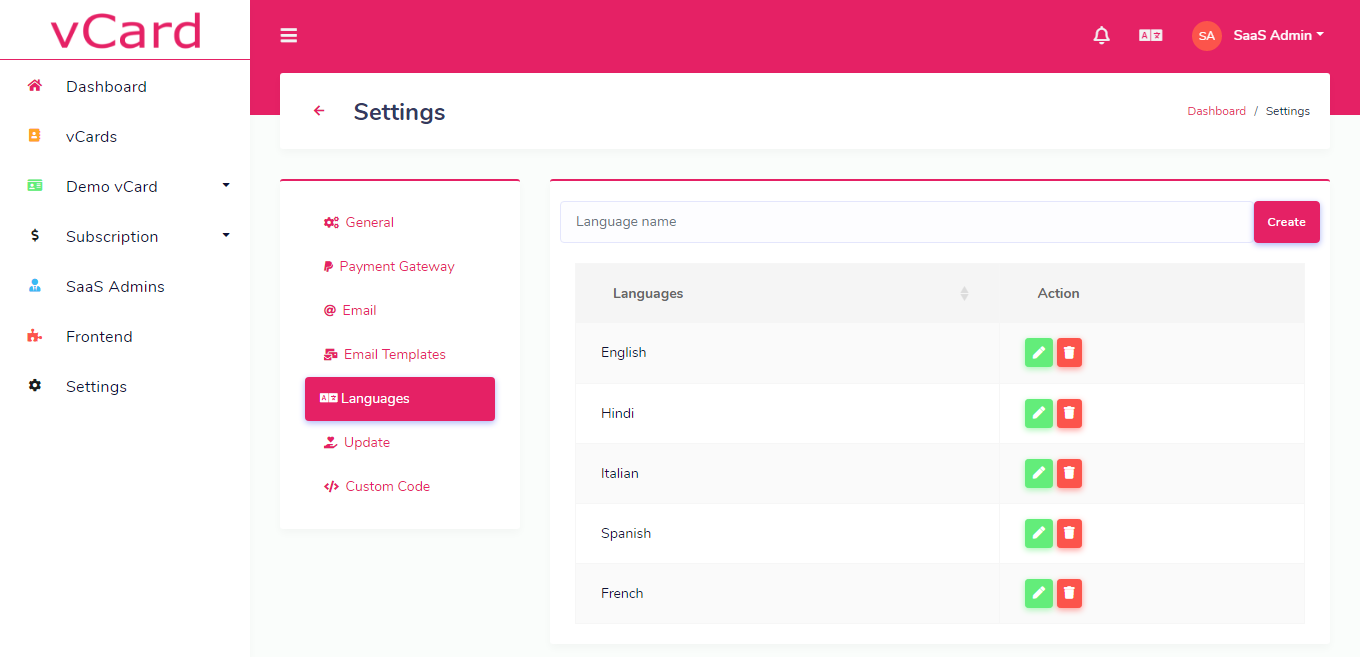Image resolution: width=1360 pixels, height=657 pixels.
Task: Switch to the Email Templates tab
Action: pyautogui.click(x=394, y=354)
